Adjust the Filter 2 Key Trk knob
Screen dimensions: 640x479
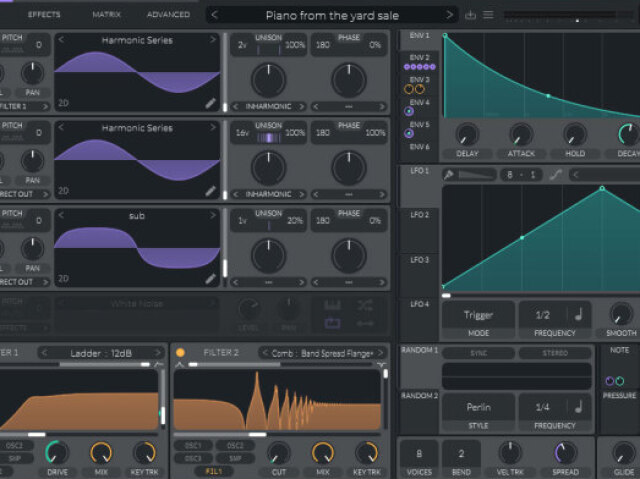(367, 452)
